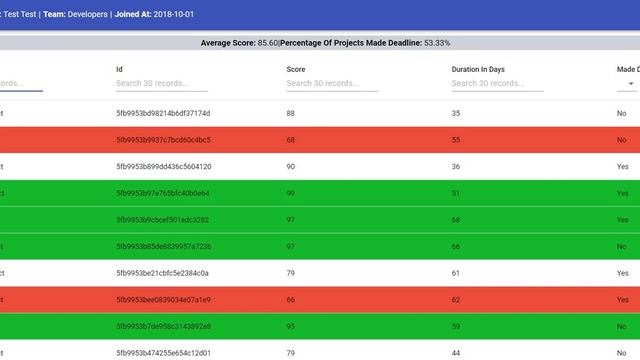Viewport: 640px width, 360px height.
Task: Click No in the score 88 row
Action: click(622, 113)
